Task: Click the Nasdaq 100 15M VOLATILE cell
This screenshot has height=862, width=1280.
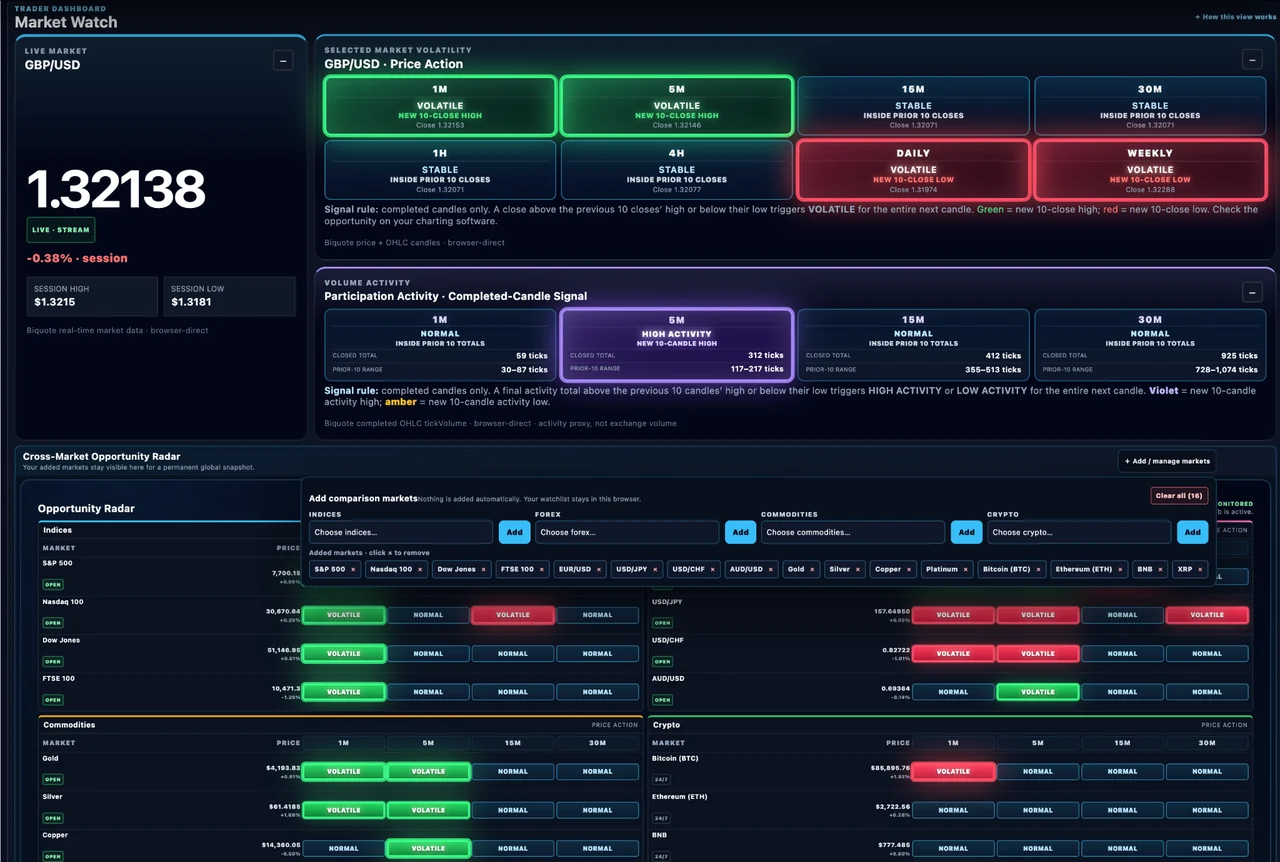Action: tap(513, 615)
